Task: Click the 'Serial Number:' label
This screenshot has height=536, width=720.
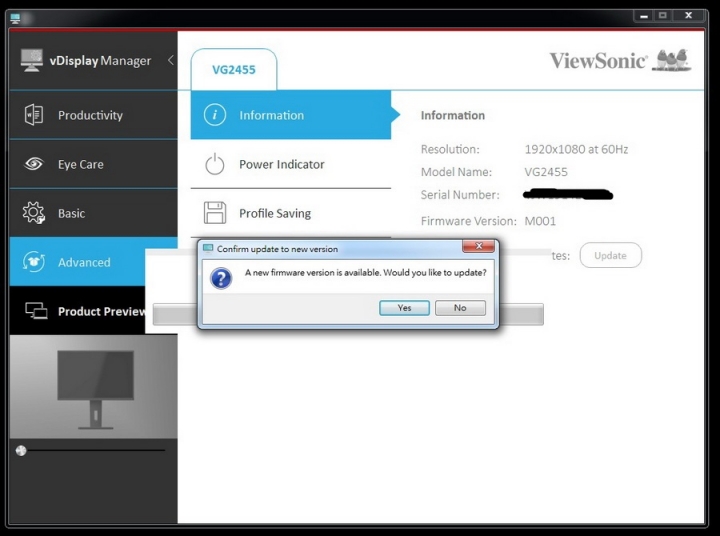Action: 460,195
